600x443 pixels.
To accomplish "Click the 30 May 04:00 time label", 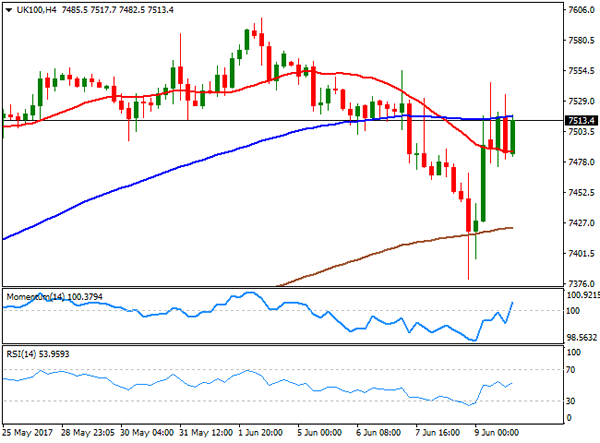I will pos(147,433).
